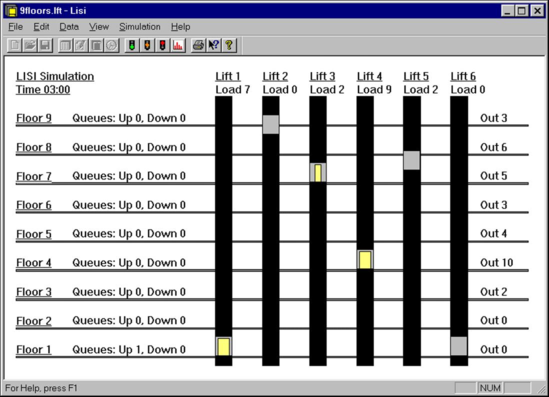This screenshot has width=549, height=397.
Task: Click the LISI Simulation heading
Action: click(55, 76)
